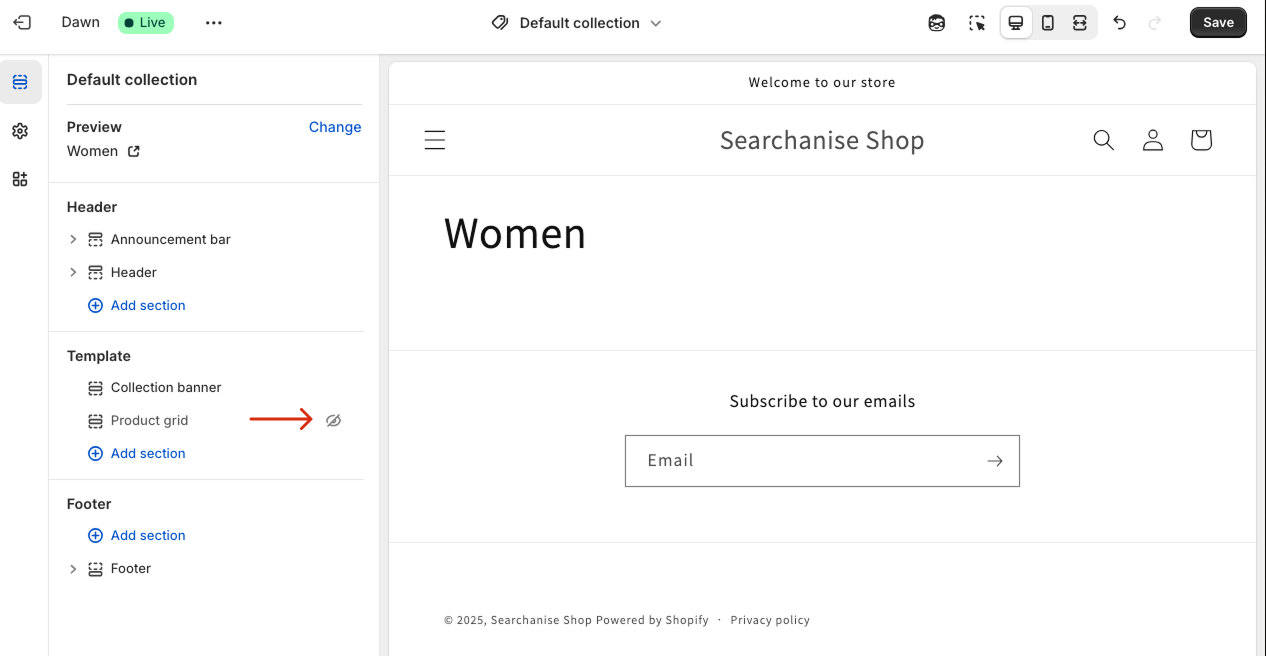1266x656 pixels.
Task: Expand the Header section tree item
Action: click(x=73, y=272)
